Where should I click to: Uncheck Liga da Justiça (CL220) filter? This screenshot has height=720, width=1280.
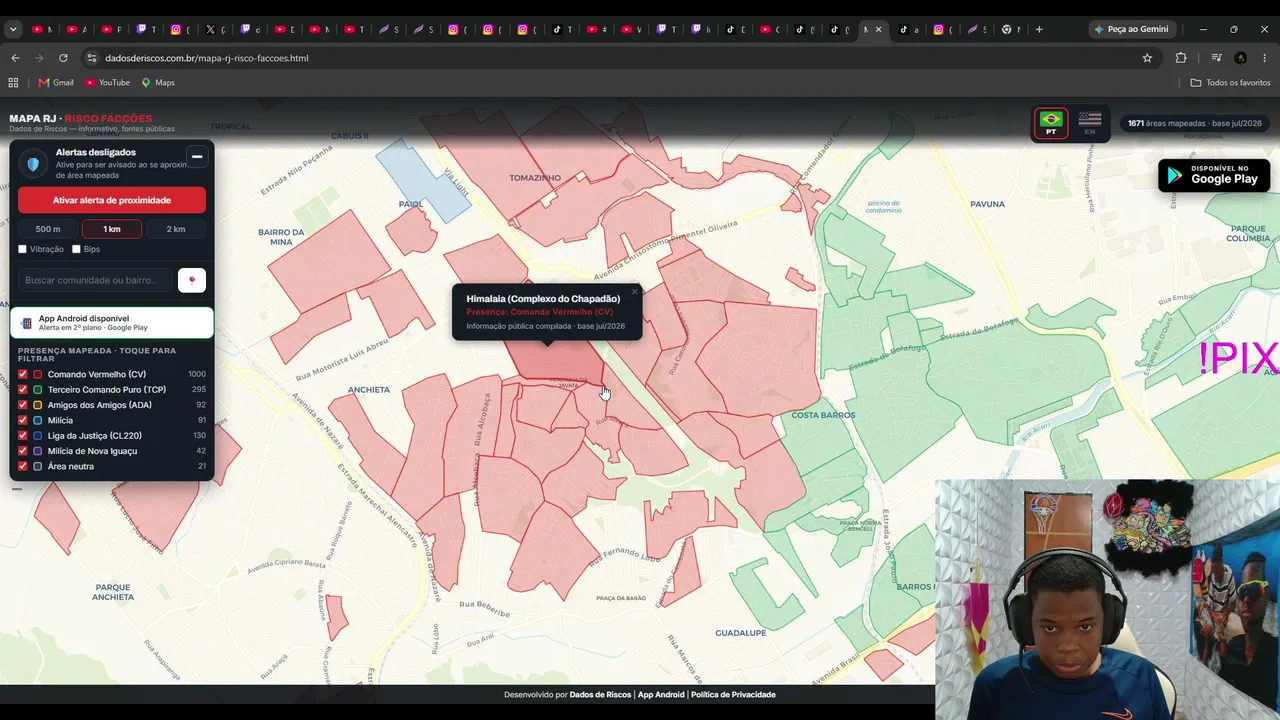click(x=23, y=435)
